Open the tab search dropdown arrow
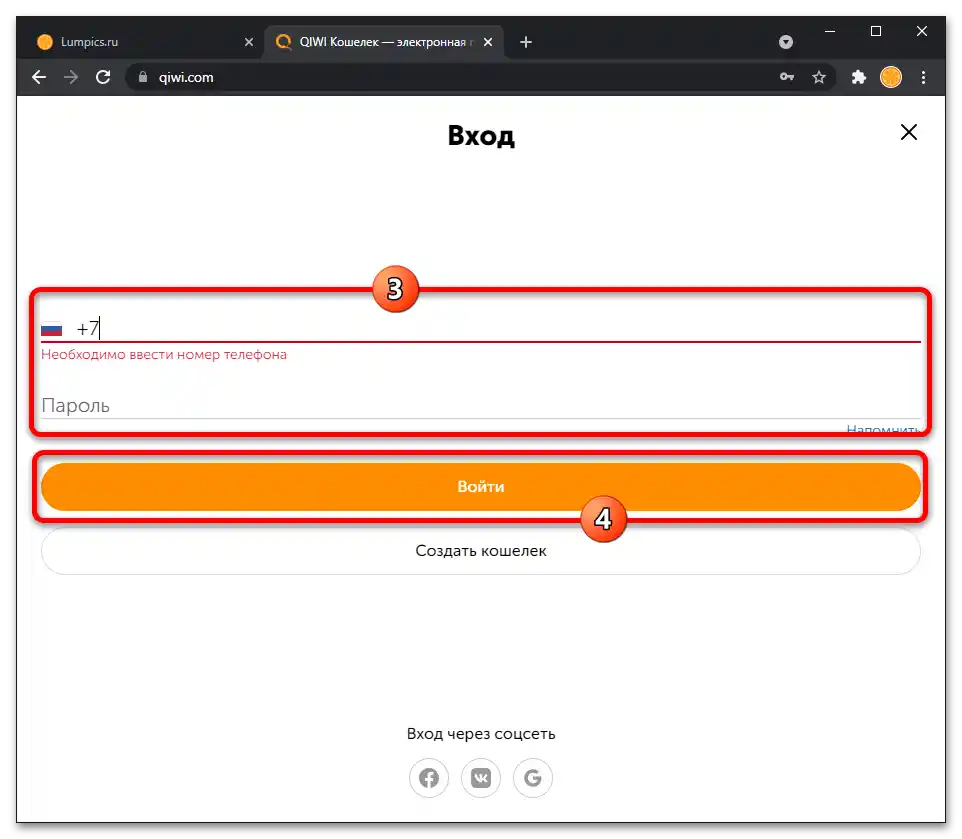Image resolution: width=962 pixels, height=839 pixels. [x=786, y=42]
